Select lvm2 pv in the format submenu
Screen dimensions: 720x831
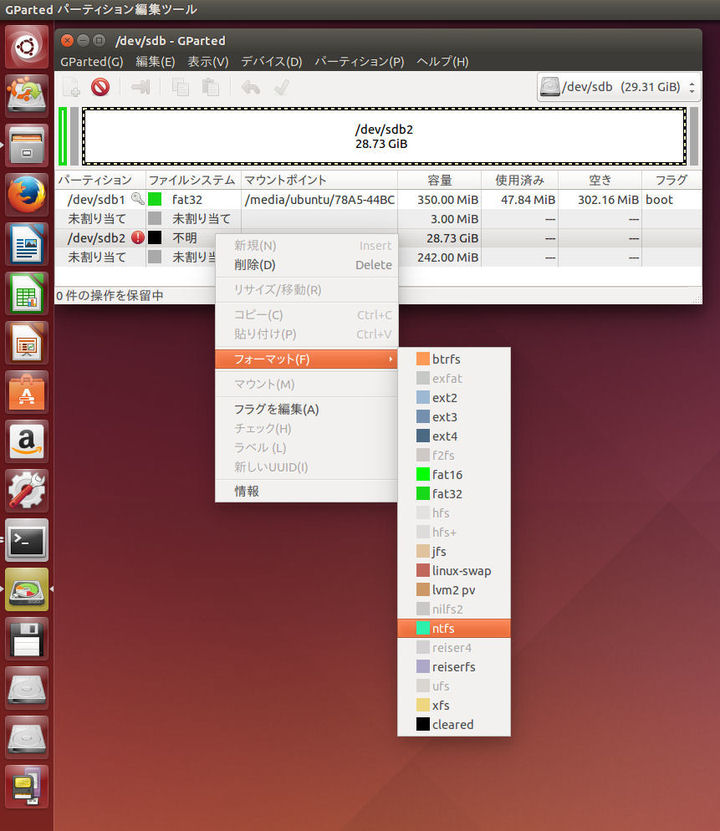tap(454, 590)
